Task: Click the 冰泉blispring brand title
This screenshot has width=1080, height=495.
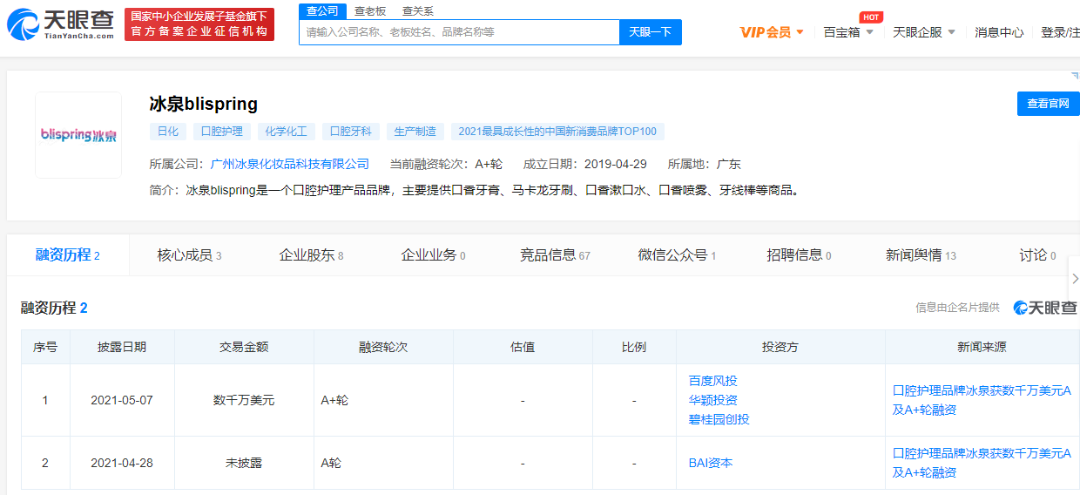Action: click(x=203, y=104)
